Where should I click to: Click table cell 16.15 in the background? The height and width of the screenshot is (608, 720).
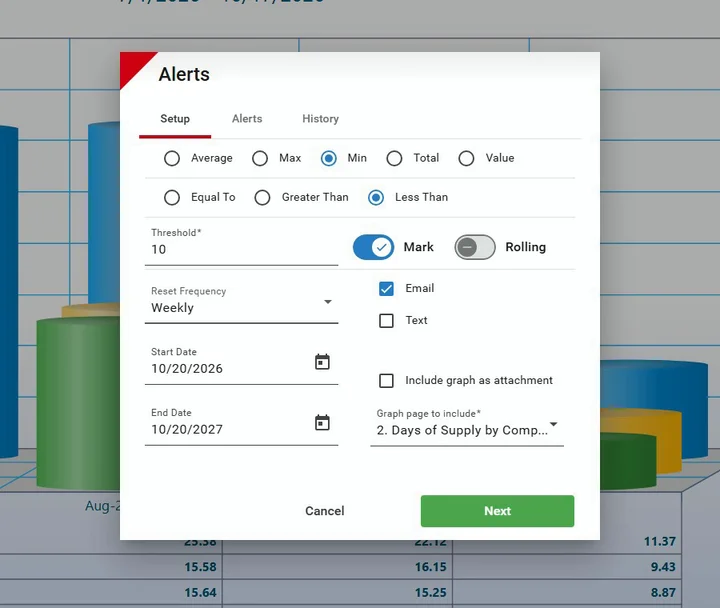click(x=430, y=567)
